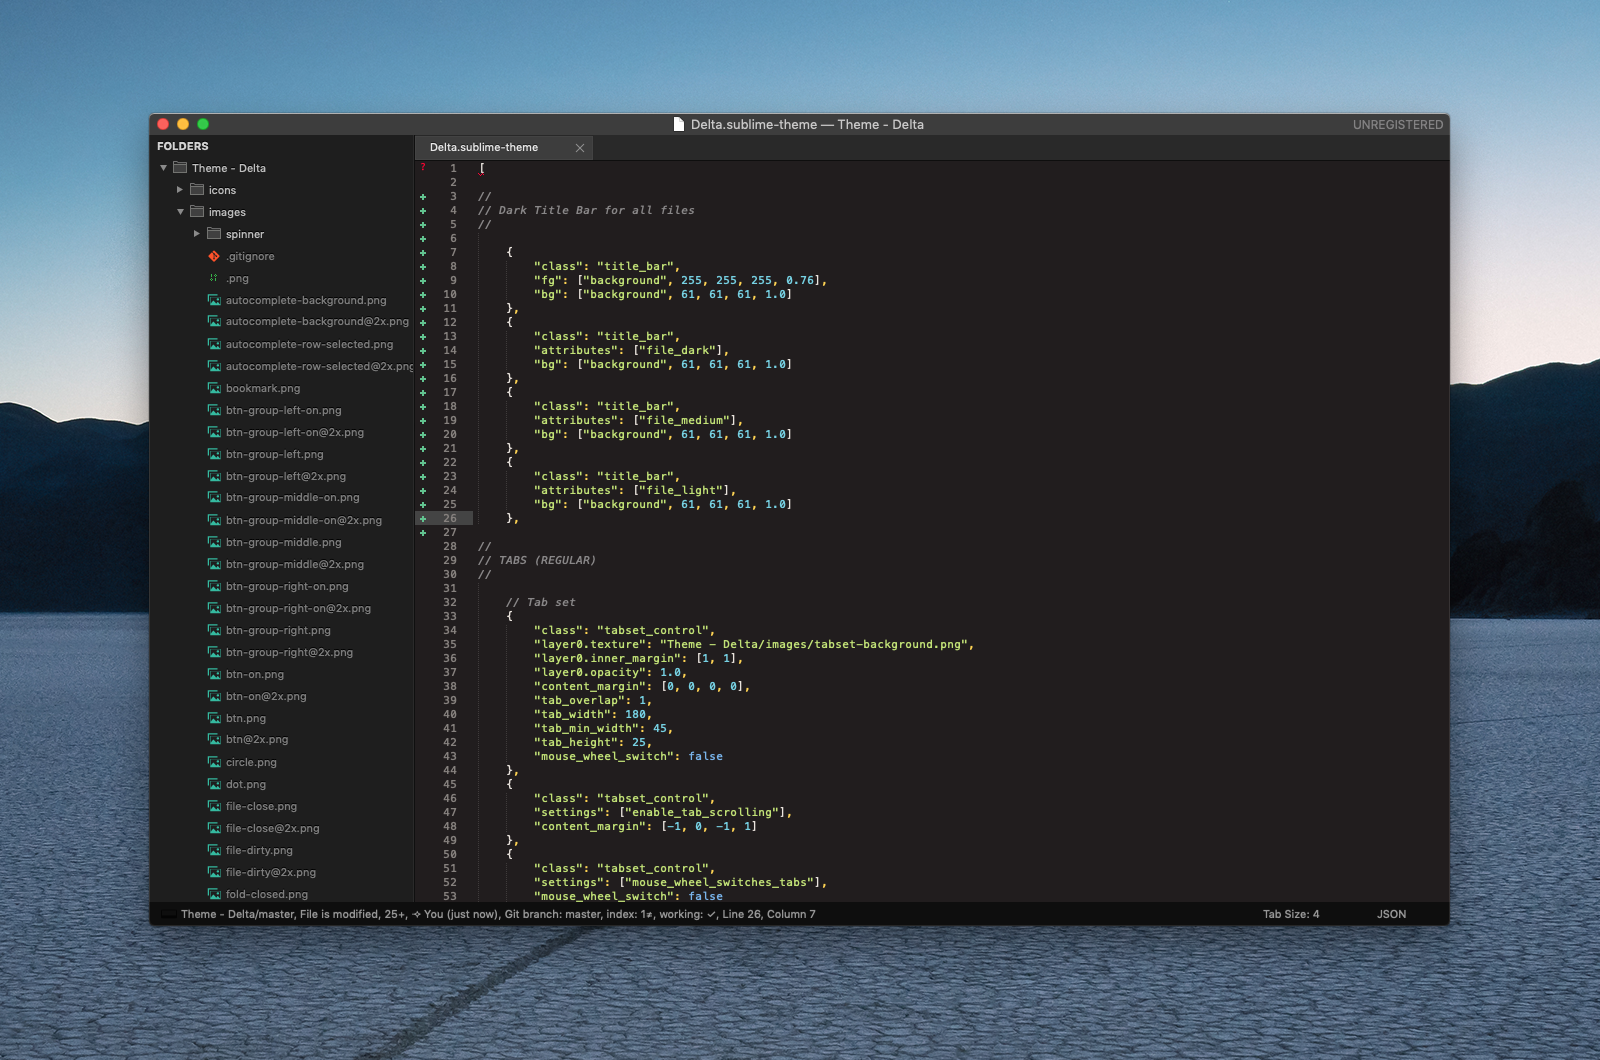Click the file-dirty.png image icon

(x=214, y=850)
